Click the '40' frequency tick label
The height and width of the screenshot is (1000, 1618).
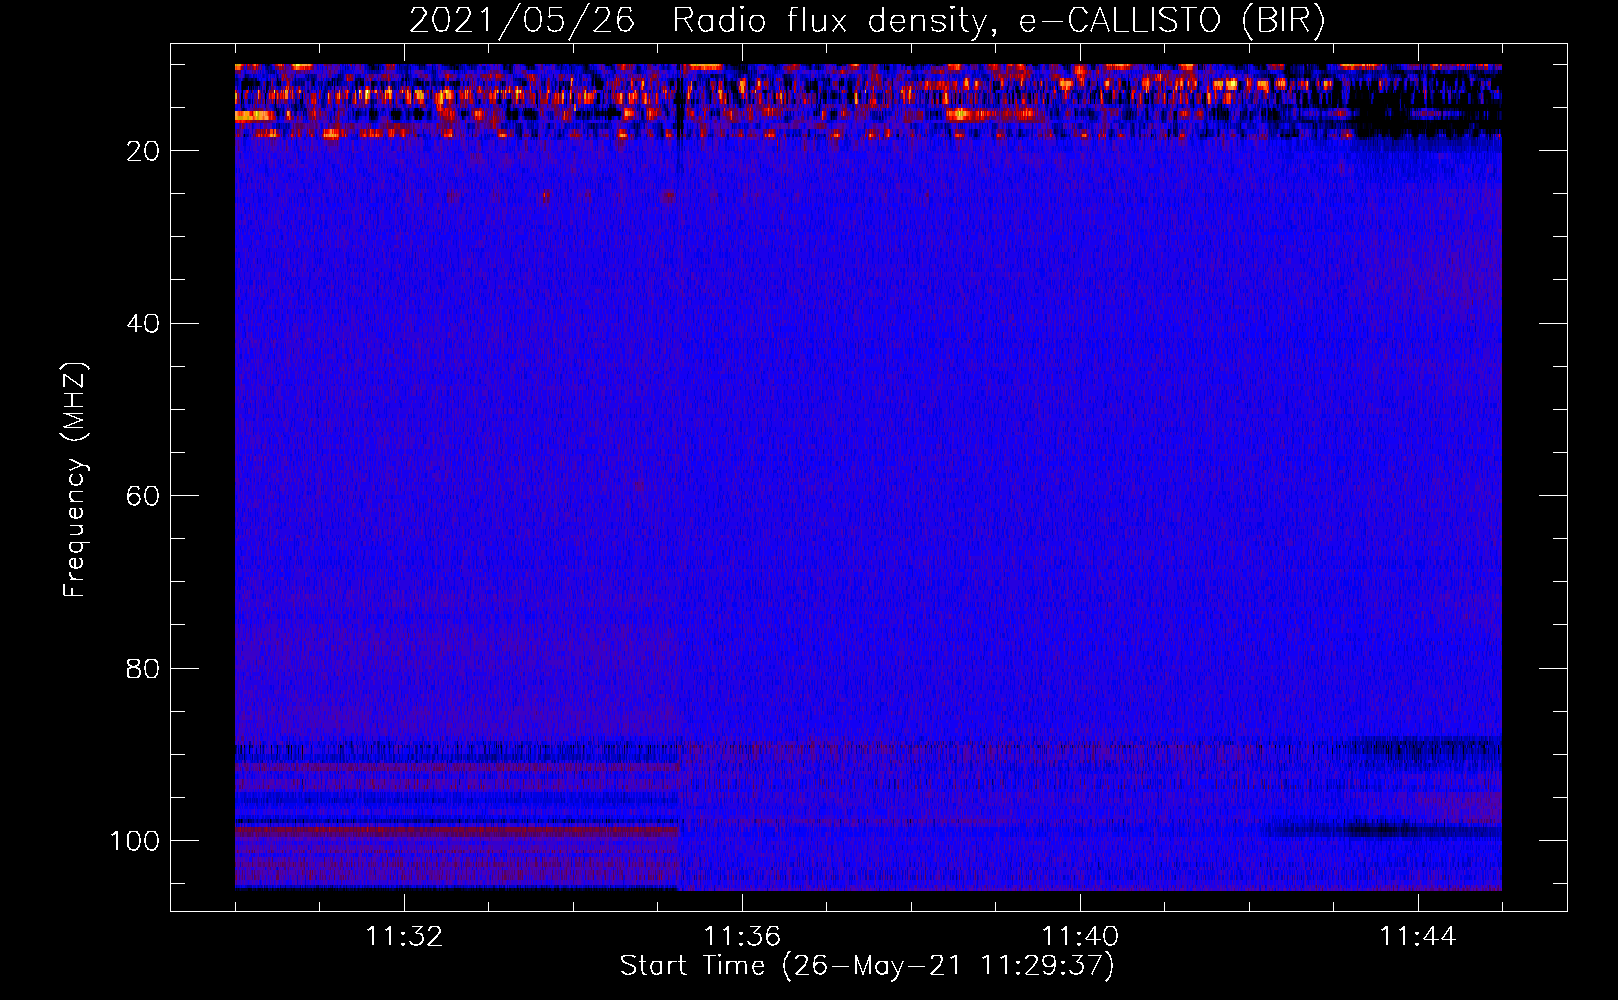point(143,324)
